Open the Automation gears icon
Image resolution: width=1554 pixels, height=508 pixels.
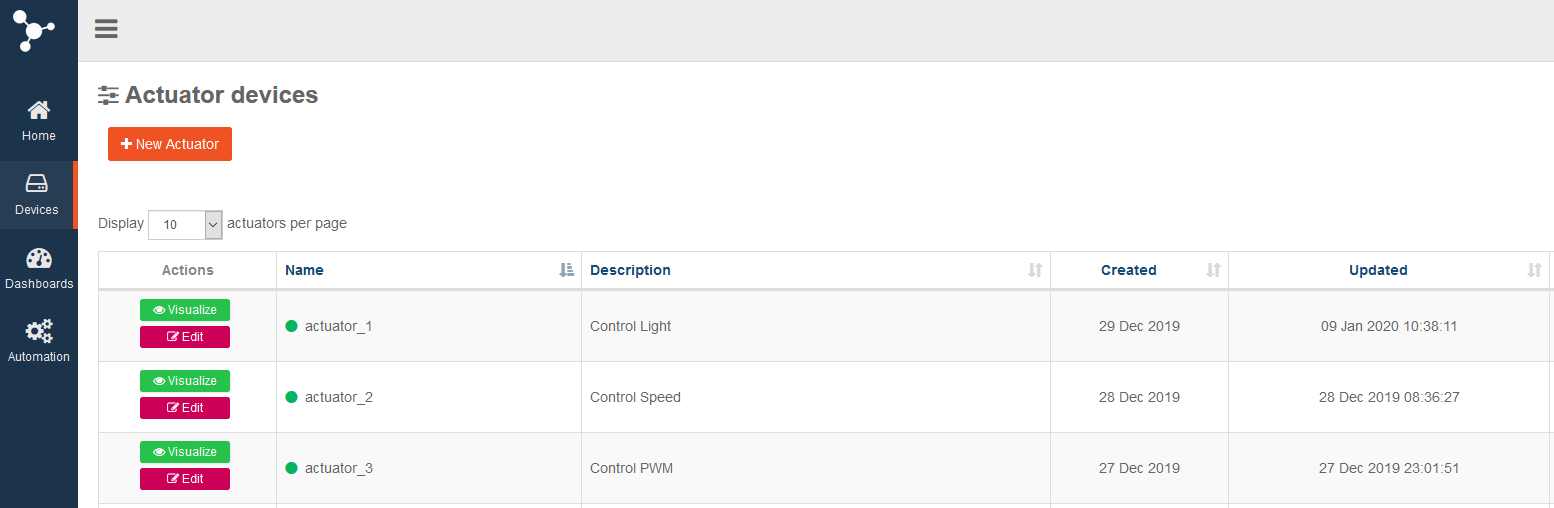click(x=39, y=331)
